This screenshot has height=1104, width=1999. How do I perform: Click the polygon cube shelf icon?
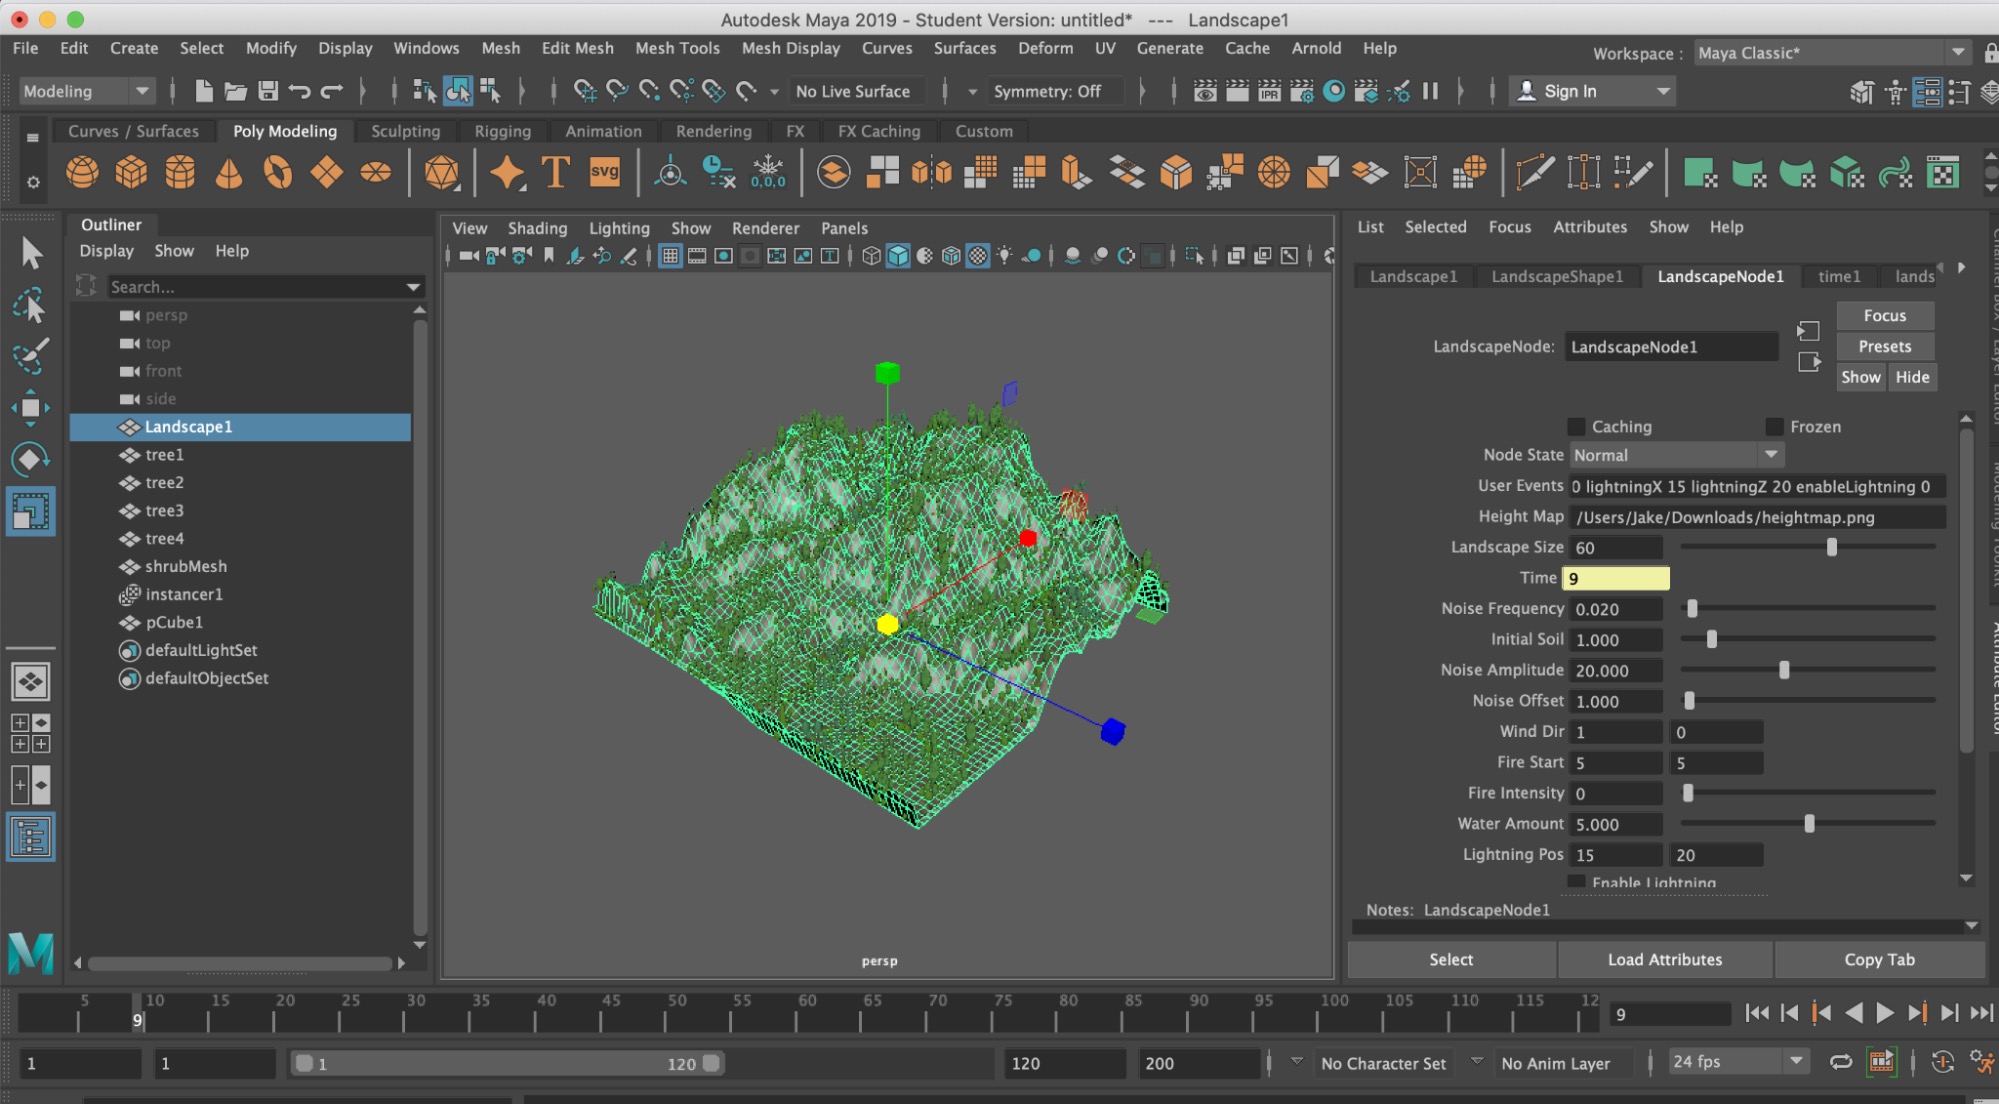[x=131, y=173]
